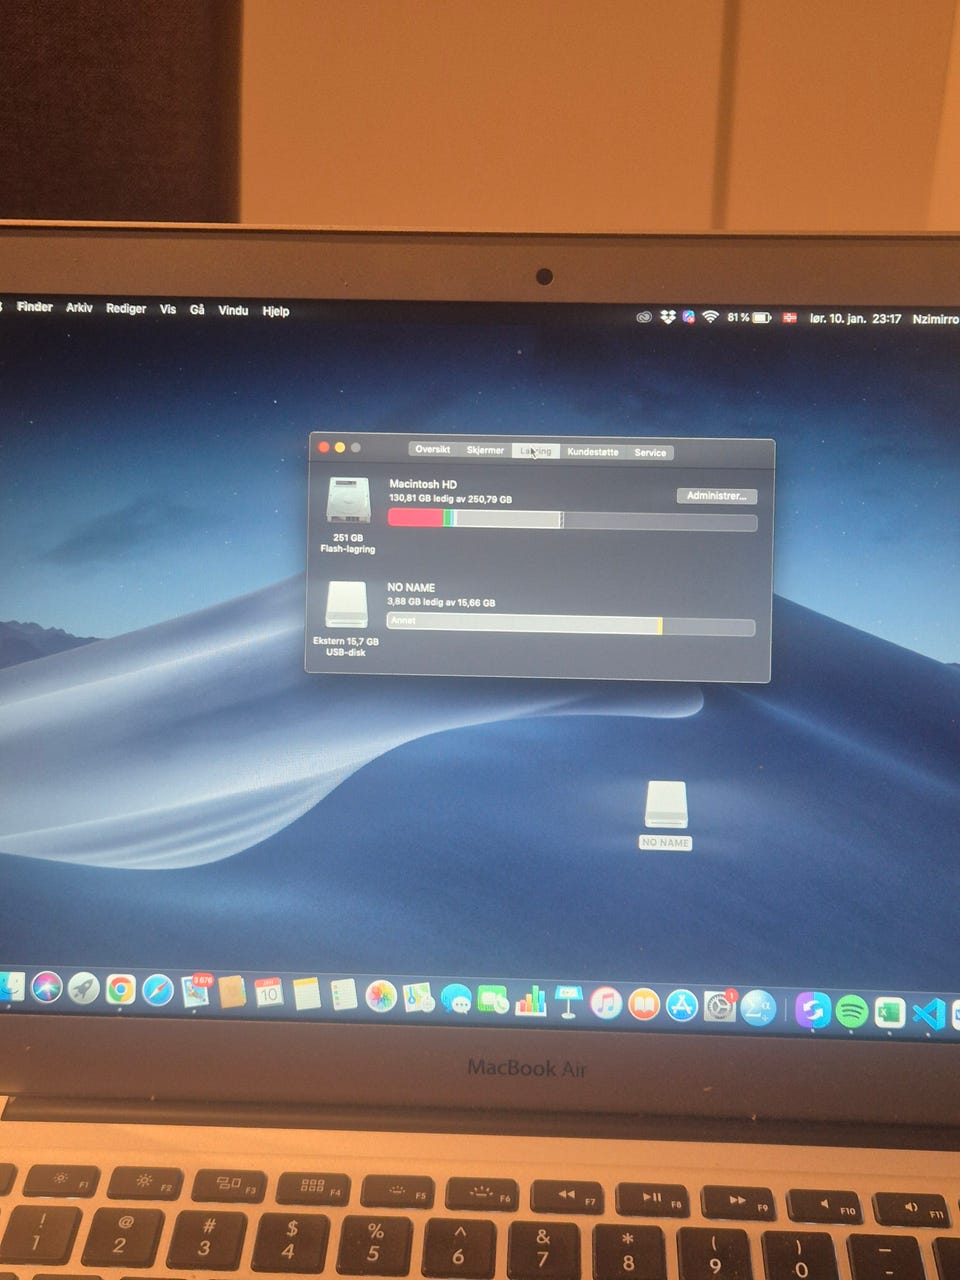Click the Annet segment of NO NAME bar
The image size is (960, 1280).
pos(523,624)
